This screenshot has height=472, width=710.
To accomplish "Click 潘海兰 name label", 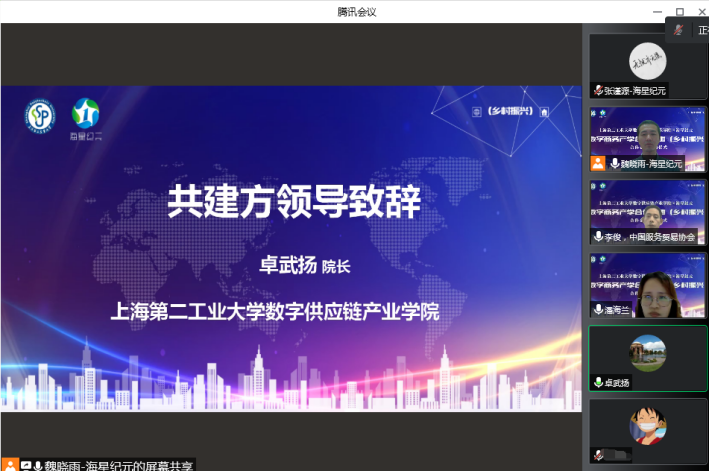I will click(x=617, y=310).
